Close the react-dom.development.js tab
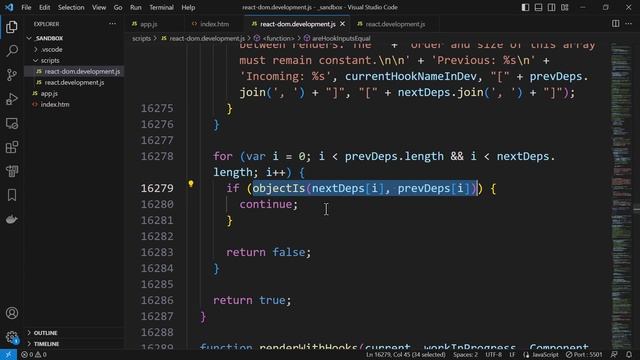Viewport: 640px width, 360px height. (342, 24)
